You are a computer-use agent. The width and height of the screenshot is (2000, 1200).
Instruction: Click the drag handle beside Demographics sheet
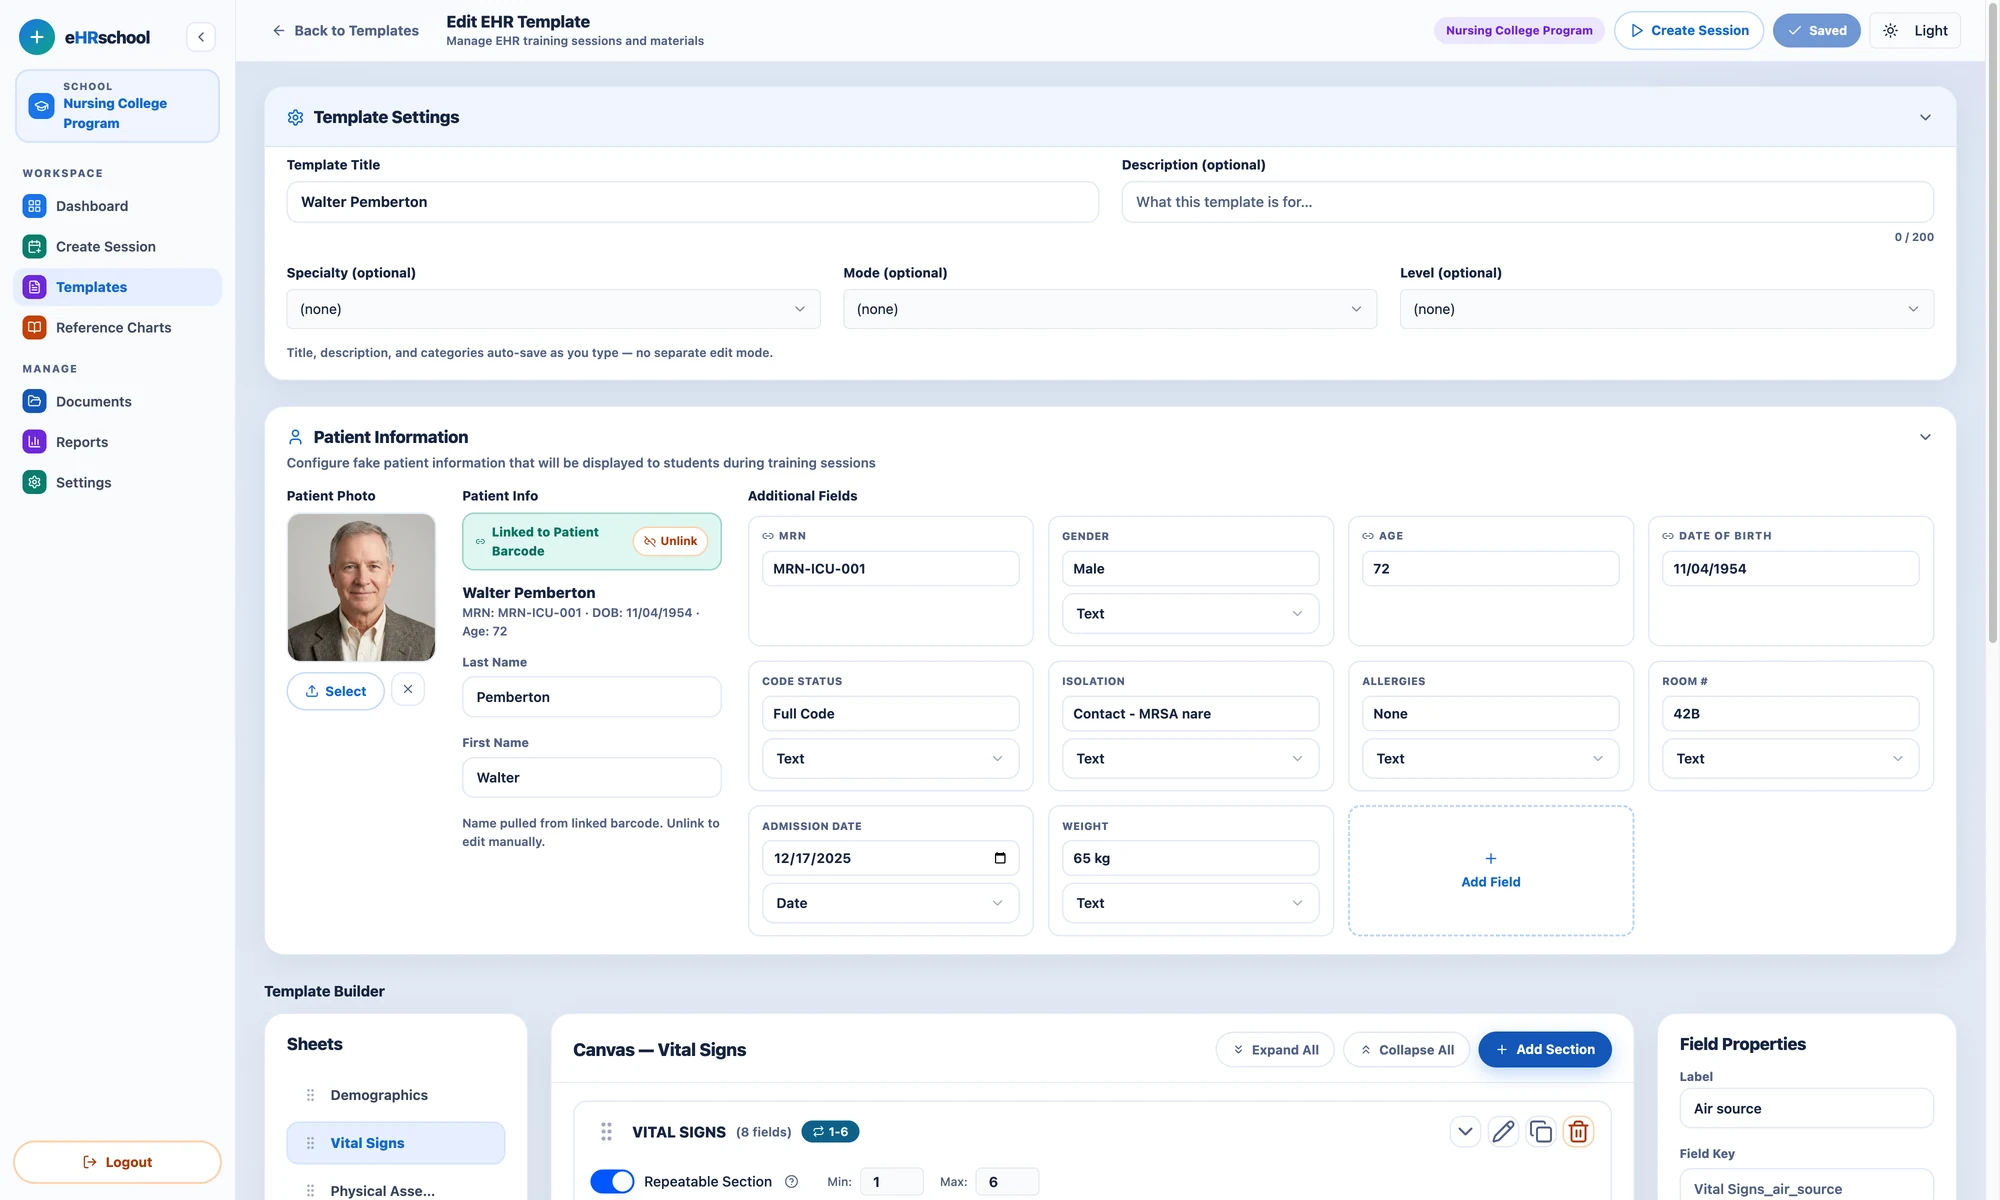pos(310,1095)
